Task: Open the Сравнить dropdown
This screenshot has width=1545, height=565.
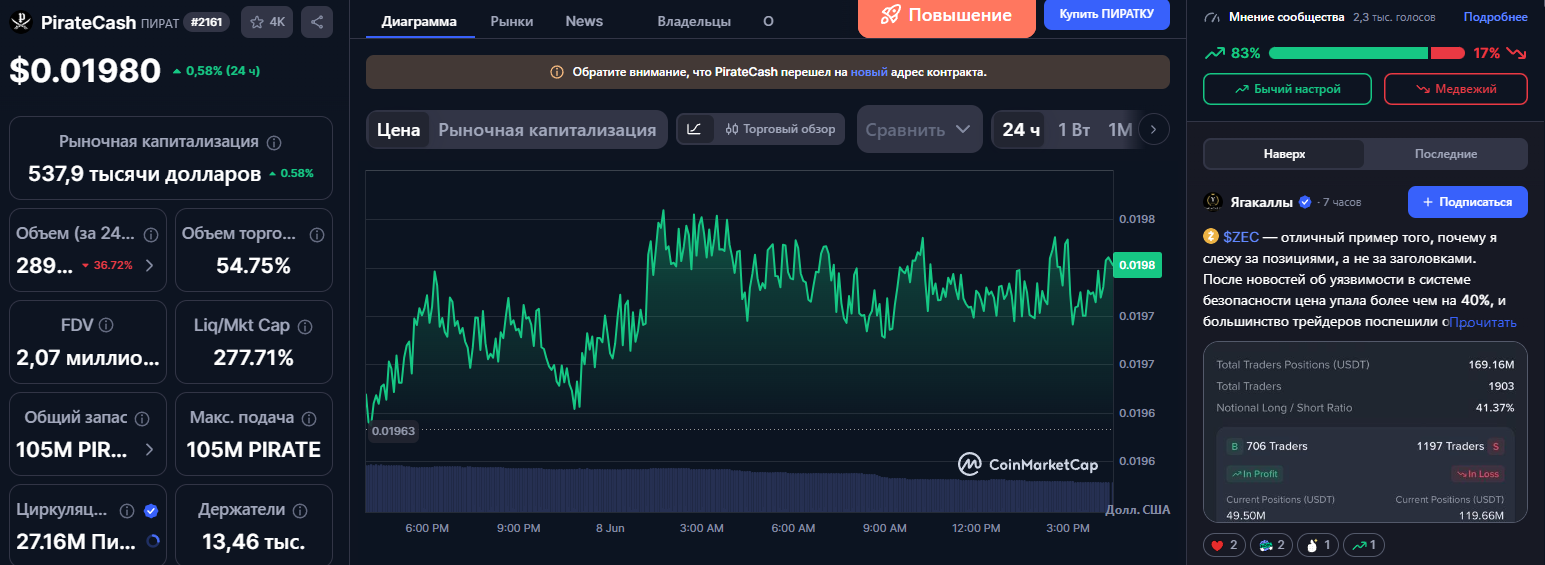Action: [x=919, y=129]
